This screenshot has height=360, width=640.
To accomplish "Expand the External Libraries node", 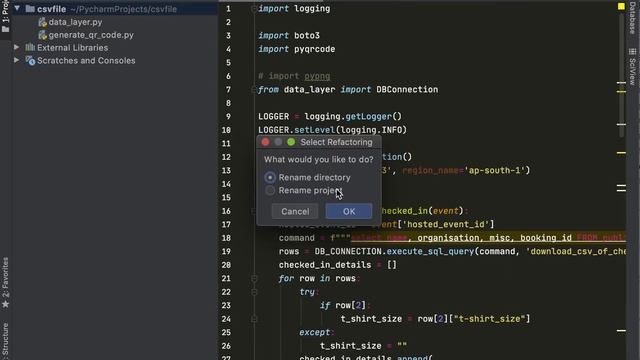I will [17, 47].
